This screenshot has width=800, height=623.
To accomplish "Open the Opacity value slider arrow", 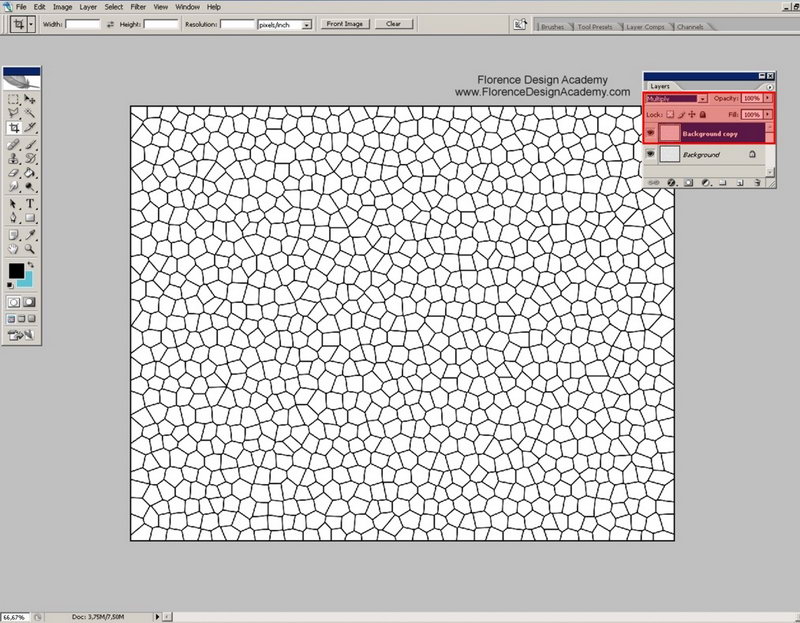I will (x=767, y=98).
